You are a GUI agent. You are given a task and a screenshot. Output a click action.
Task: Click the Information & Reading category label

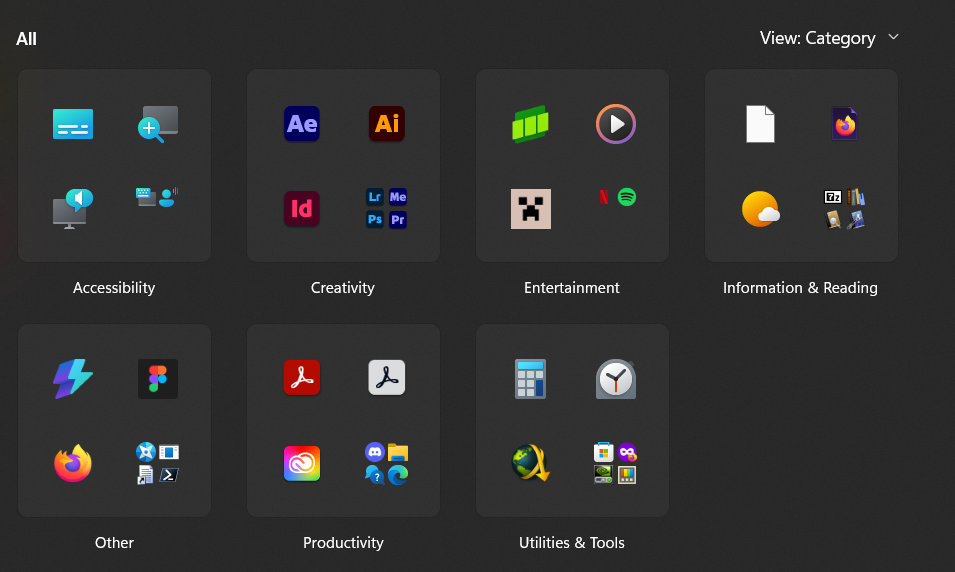800,288
